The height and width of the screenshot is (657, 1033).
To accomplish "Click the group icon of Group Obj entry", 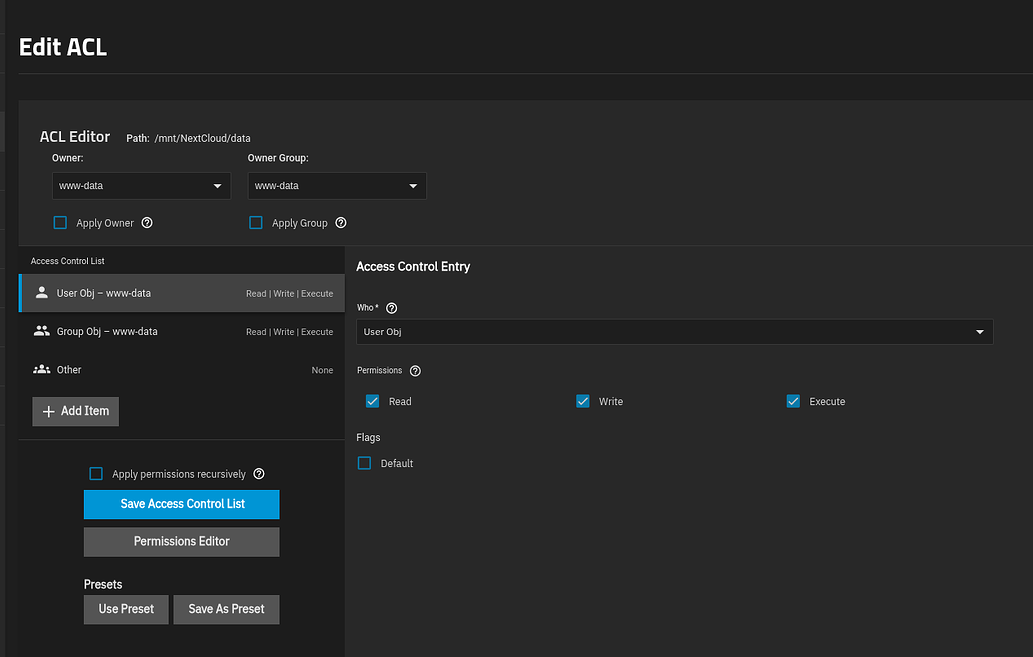I will tap(42, 331).
